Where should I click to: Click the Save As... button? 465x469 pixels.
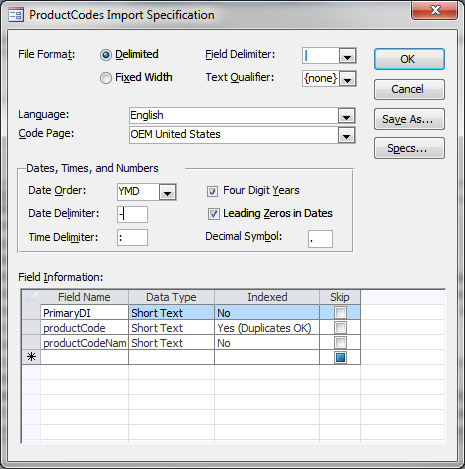(409, 119)
